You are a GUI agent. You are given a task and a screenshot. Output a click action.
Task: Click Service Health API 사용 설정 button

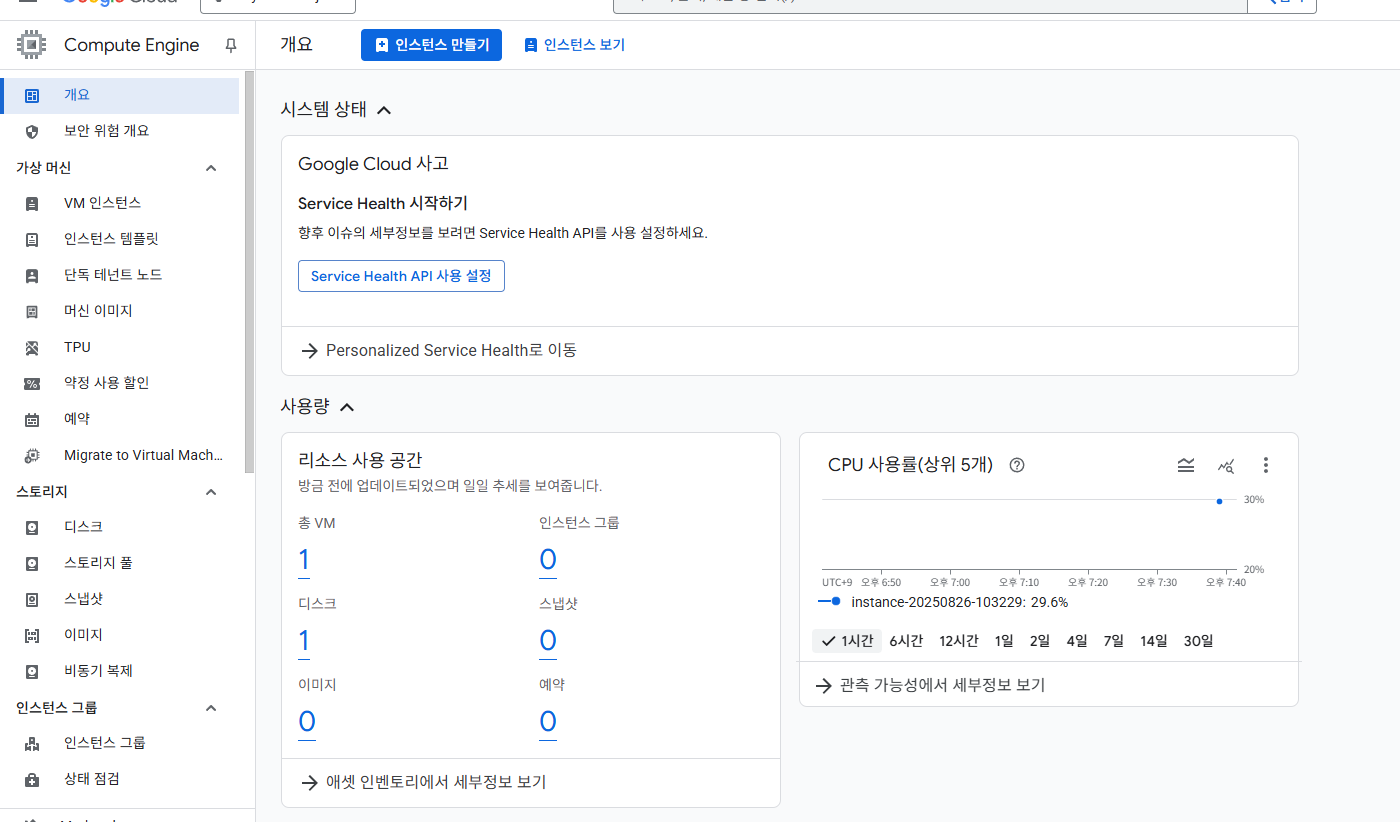401,276
